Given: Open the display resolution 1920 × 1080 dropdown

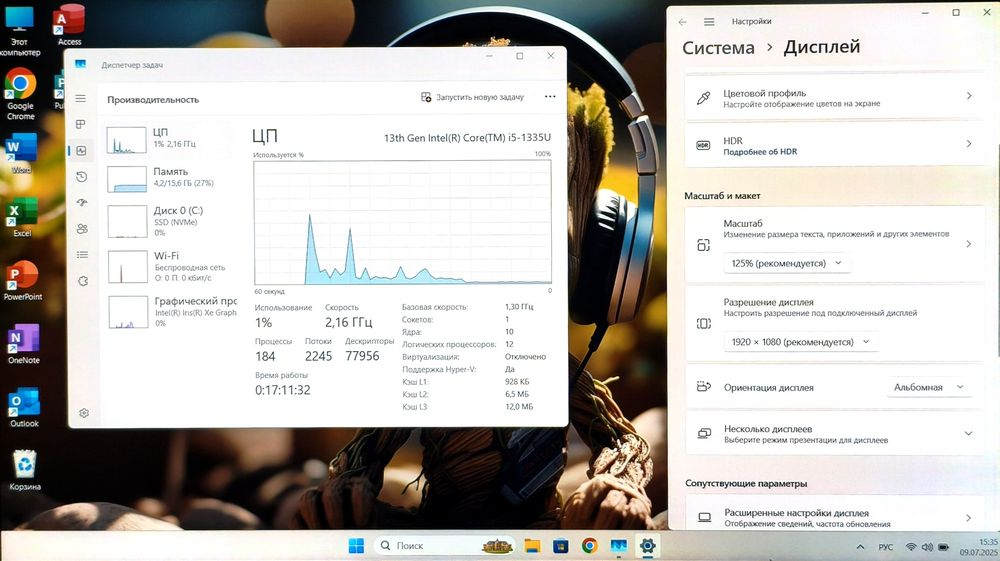Looking at the screenshot, I should coord(800,342).
